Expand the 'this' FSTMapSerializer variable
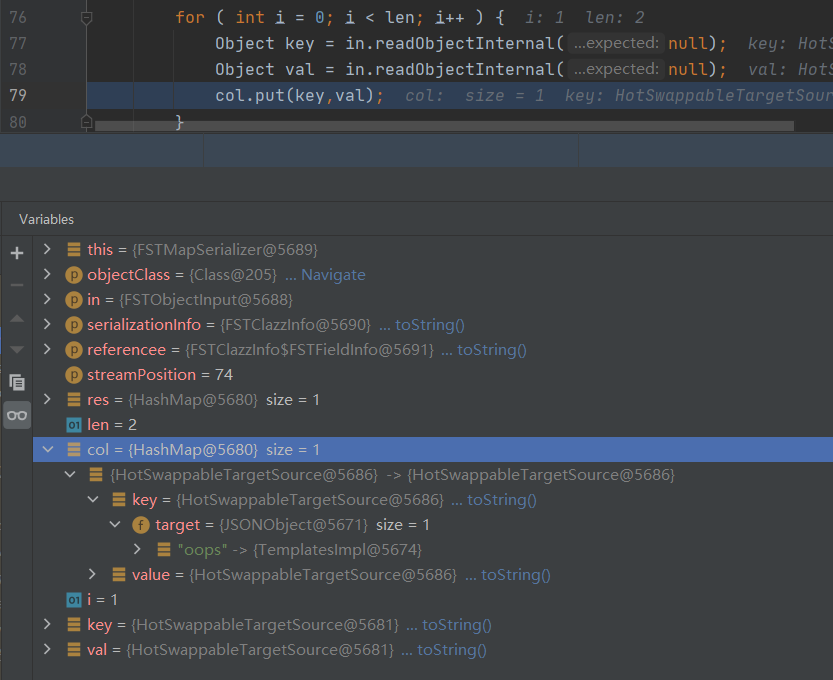The height and width of the screenshot is (680, 833). (x=47, y=249)
